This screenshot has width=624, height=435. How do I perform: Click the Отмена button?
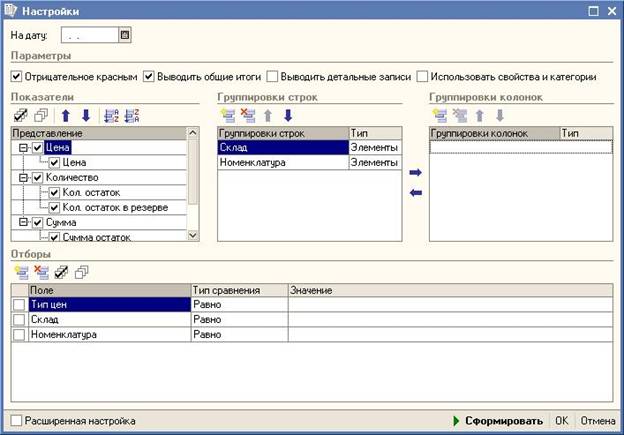(x=597, y=421)
